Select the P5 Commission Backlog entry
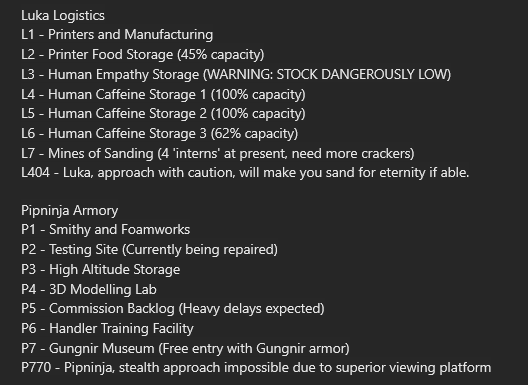 coord(173,309)
